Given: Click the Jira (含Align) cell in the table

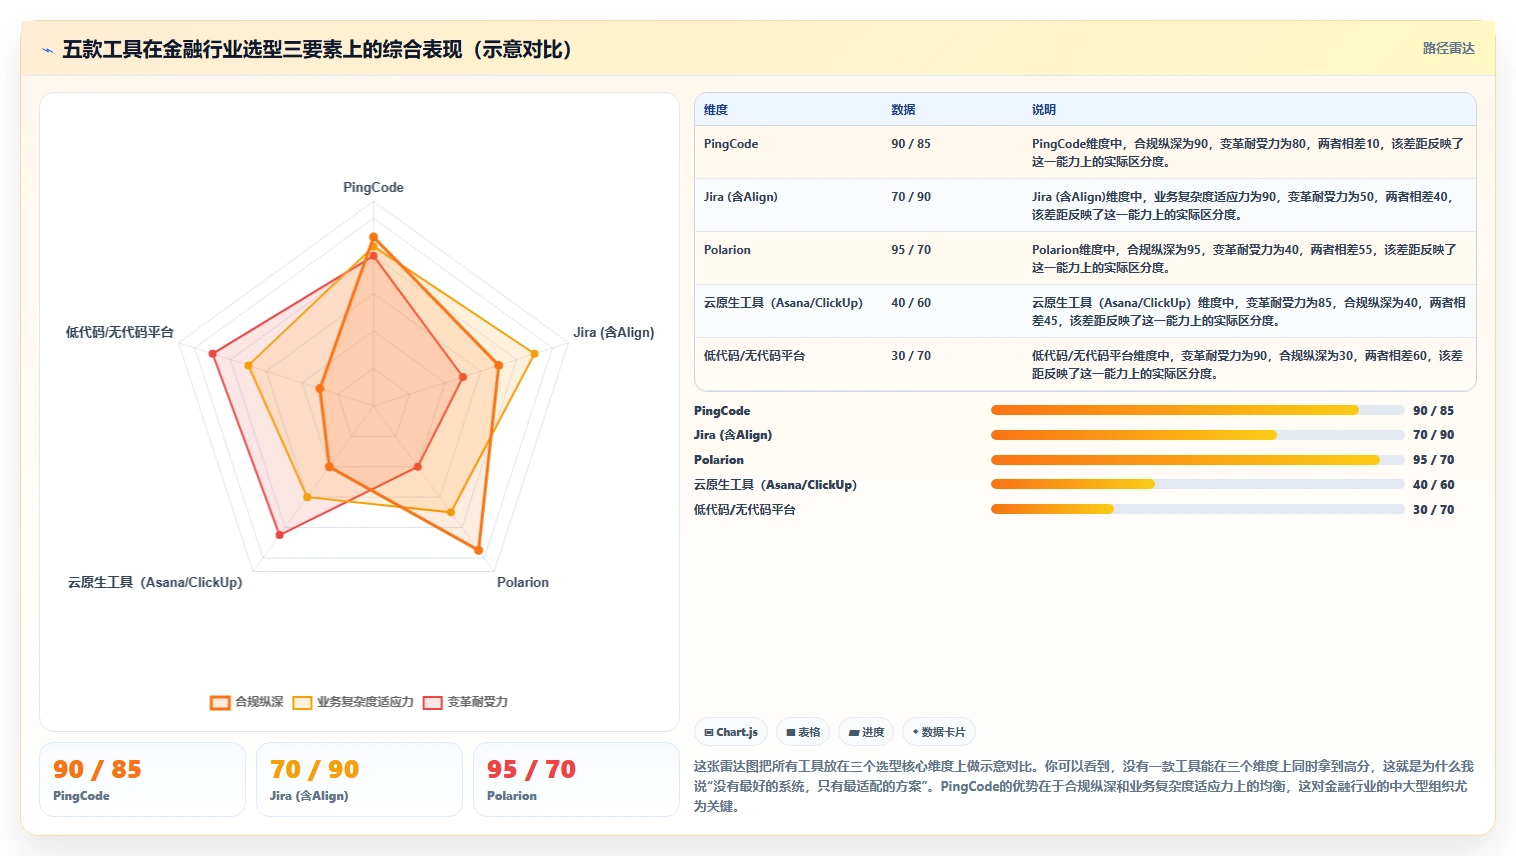Looking at the screenshot, I should (741, 197).
